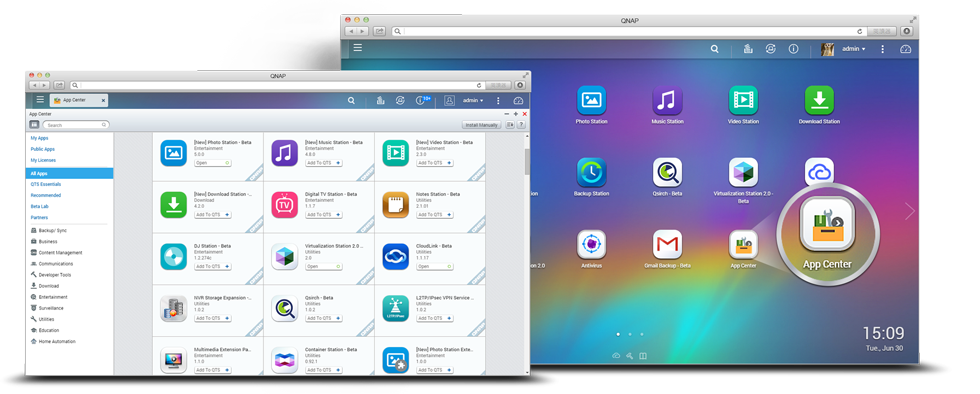Screen dimensions: 980x394
Task: Toggle App Center view mode icon beside search
Action: [x=34, y=125]
